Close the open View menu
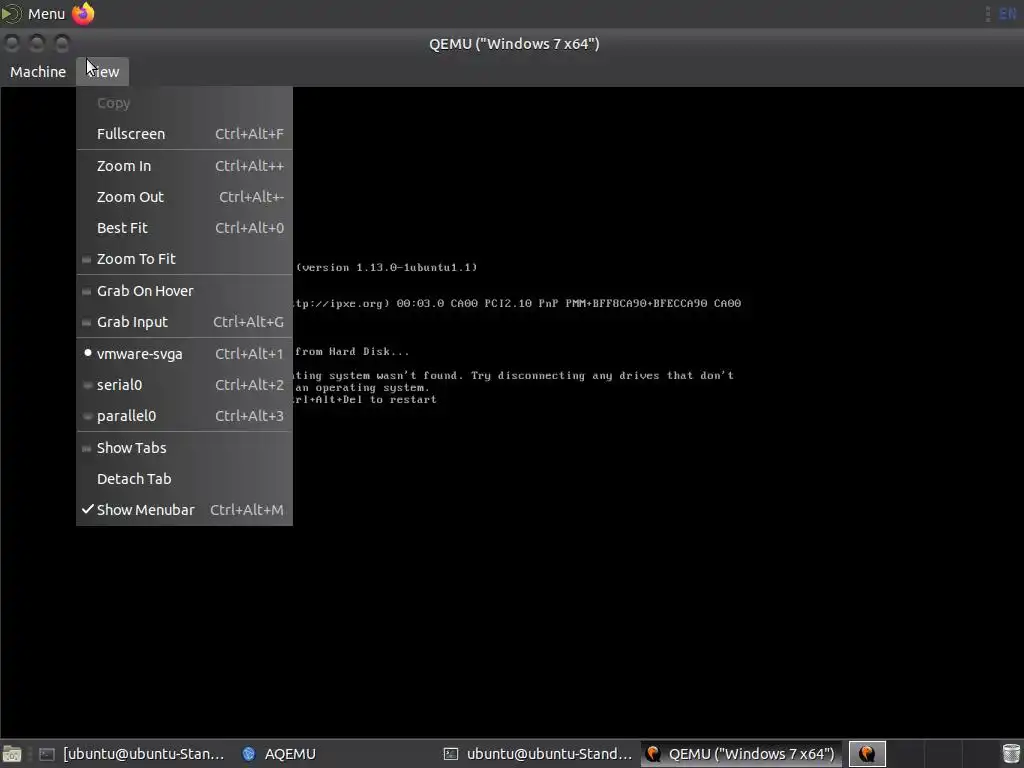 (103, 72)
